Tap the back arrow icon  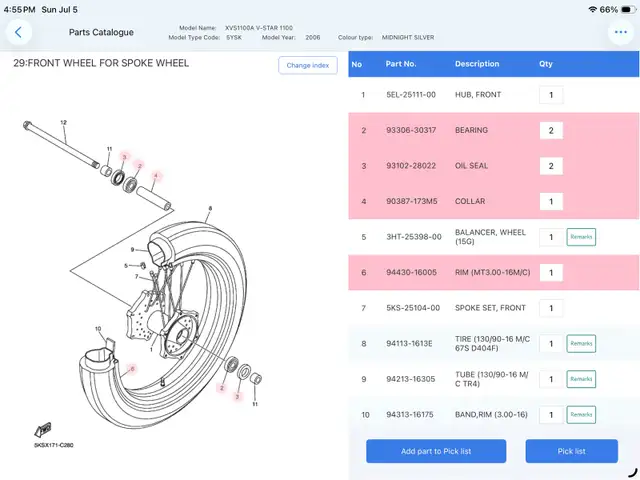(18, 32)
